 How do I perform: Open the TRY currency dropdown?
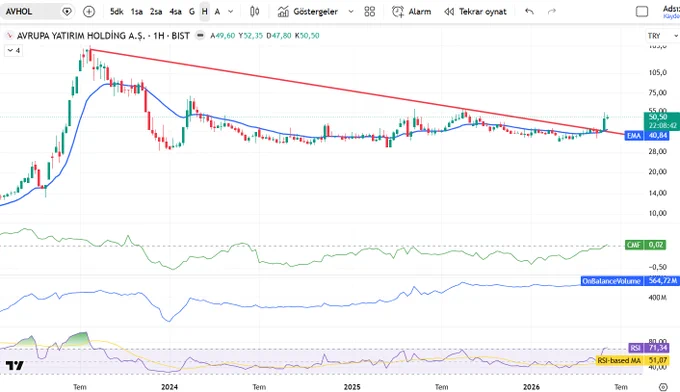click(x=662, y=36)
